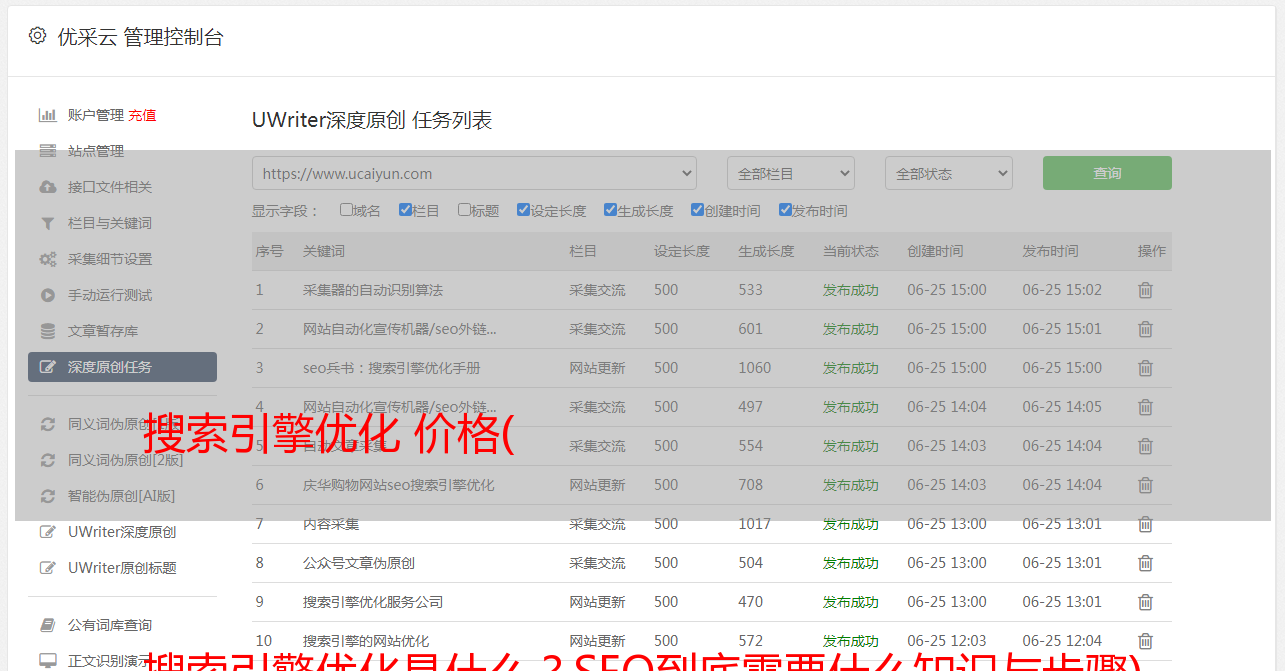Image resolution: width=1285 pixels, height=671 pixels.
Task: Click the 序号 column header
Action: [270, 251]
